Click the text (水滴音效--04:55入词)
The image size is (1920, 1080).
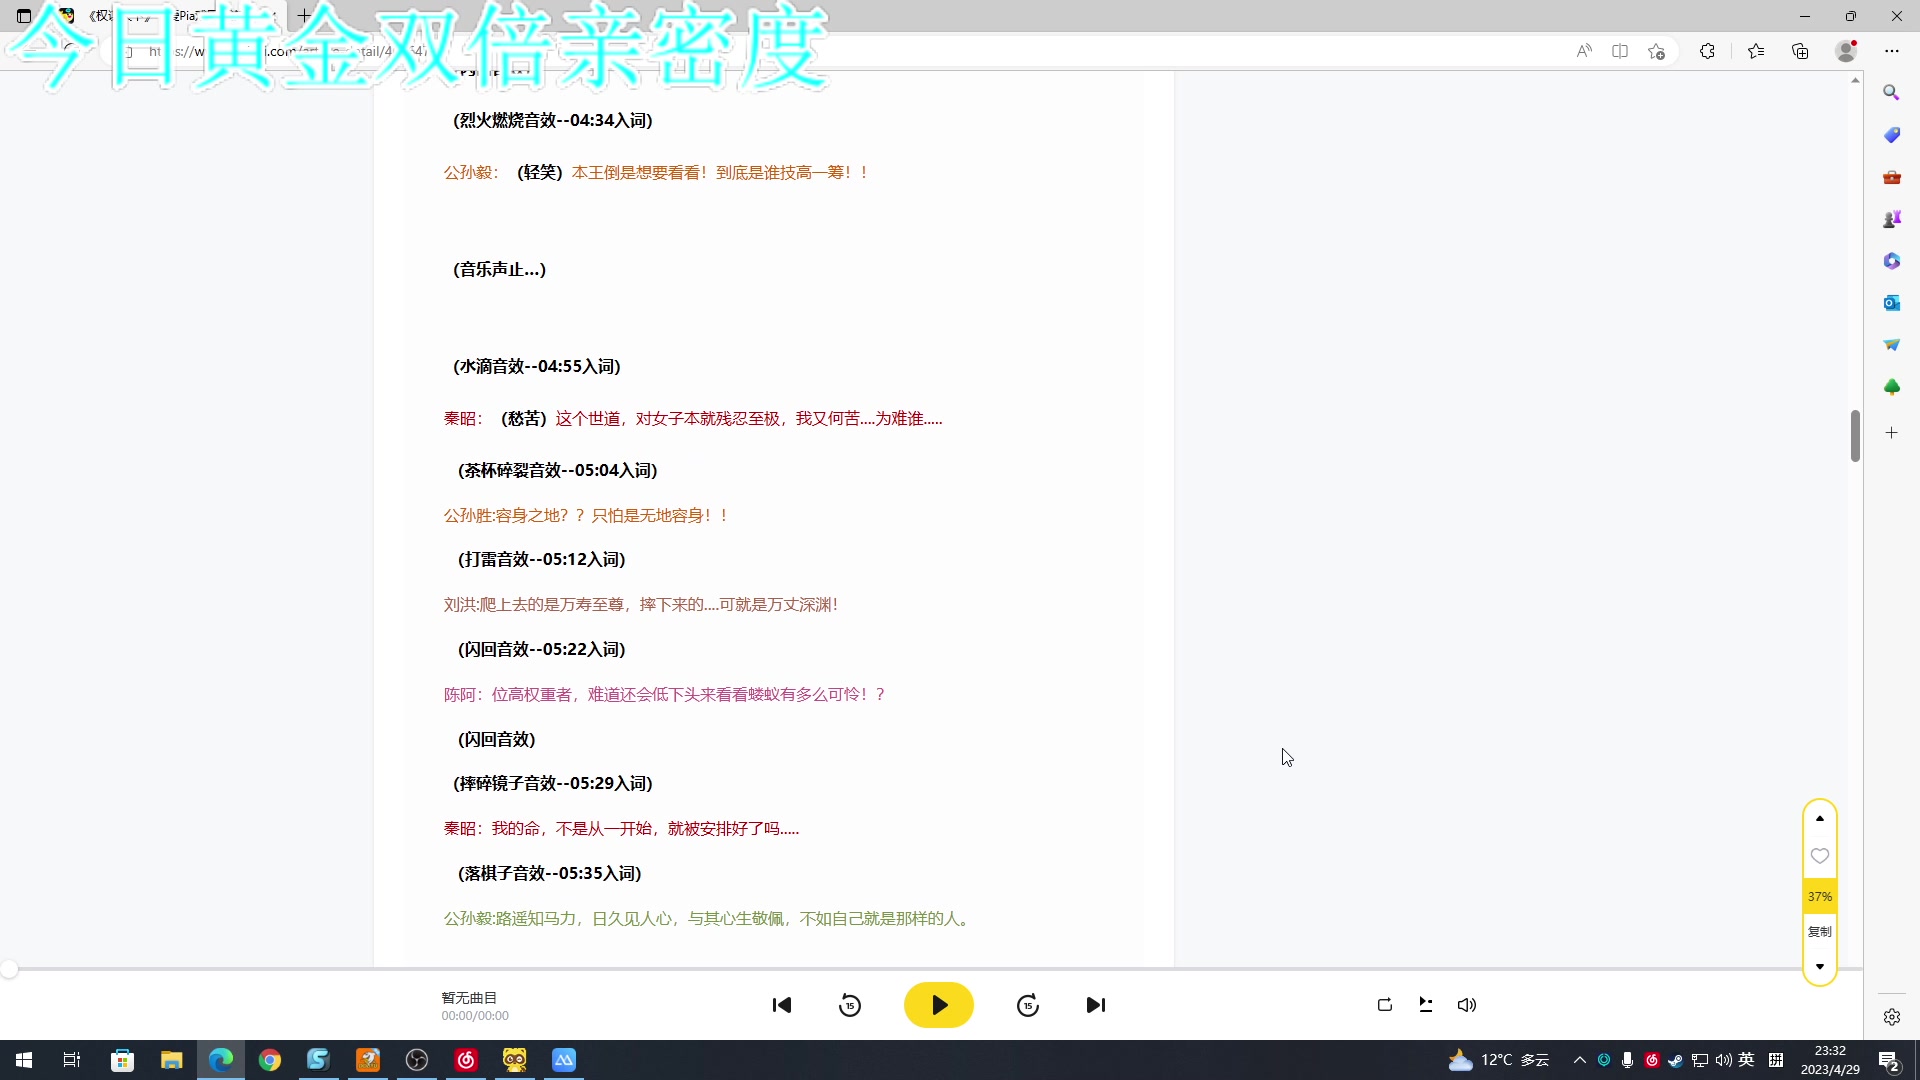click(537, 367)
